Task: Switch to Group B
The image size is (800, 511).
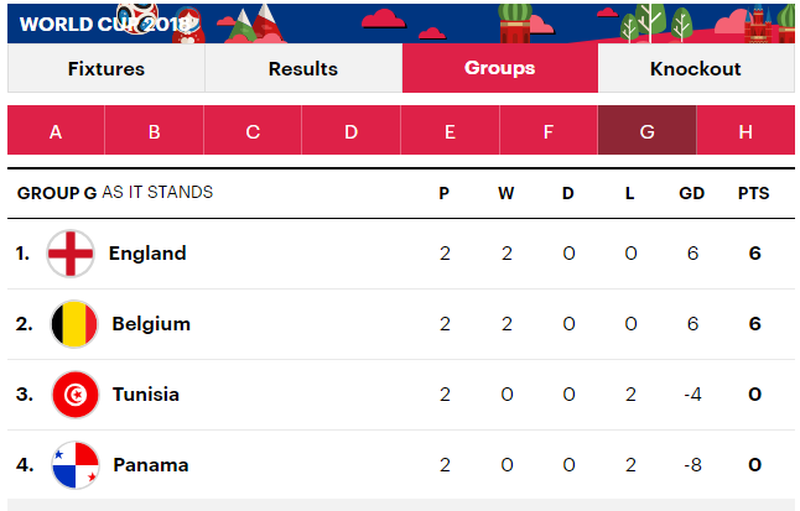Action: point(154,131)
